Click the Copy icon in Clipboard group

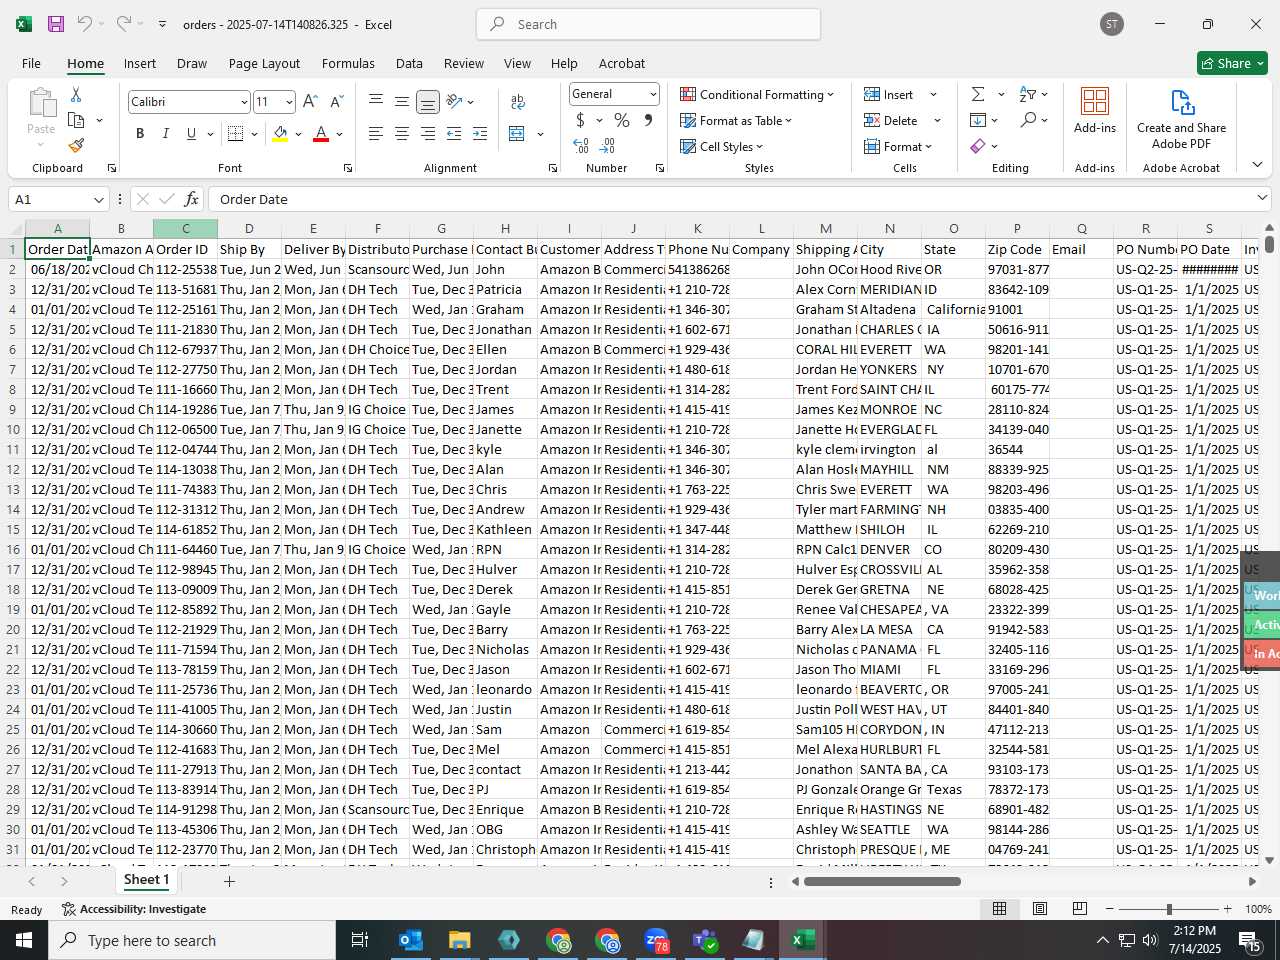(76, 120)
